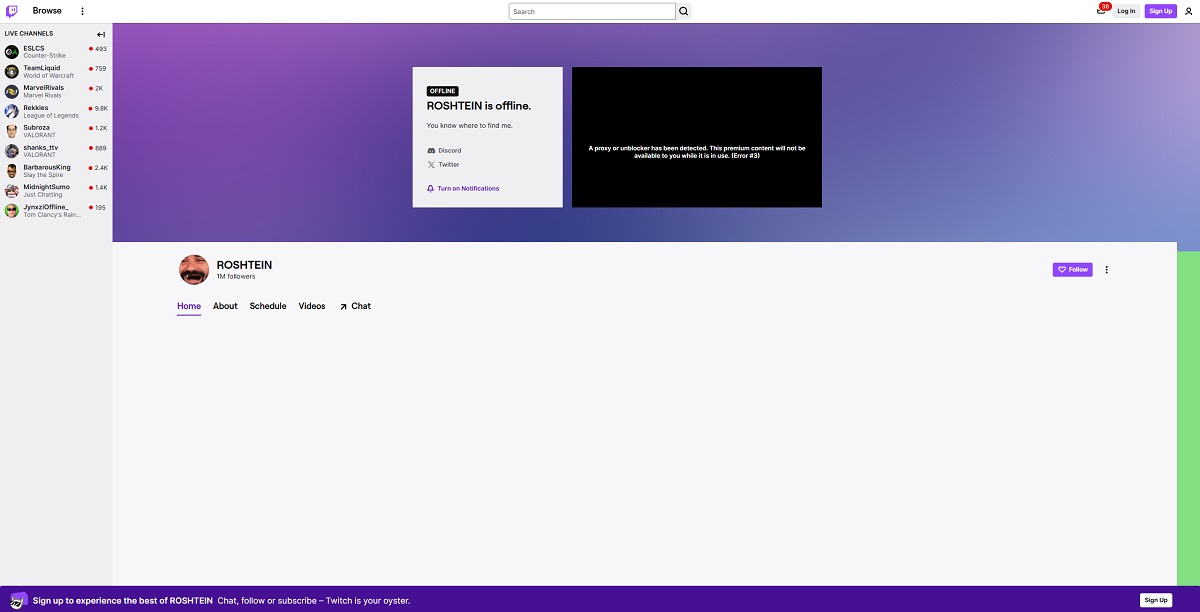Open the user profile icon menu
Screen dimensions: 1200x612
click(1189, 11)
